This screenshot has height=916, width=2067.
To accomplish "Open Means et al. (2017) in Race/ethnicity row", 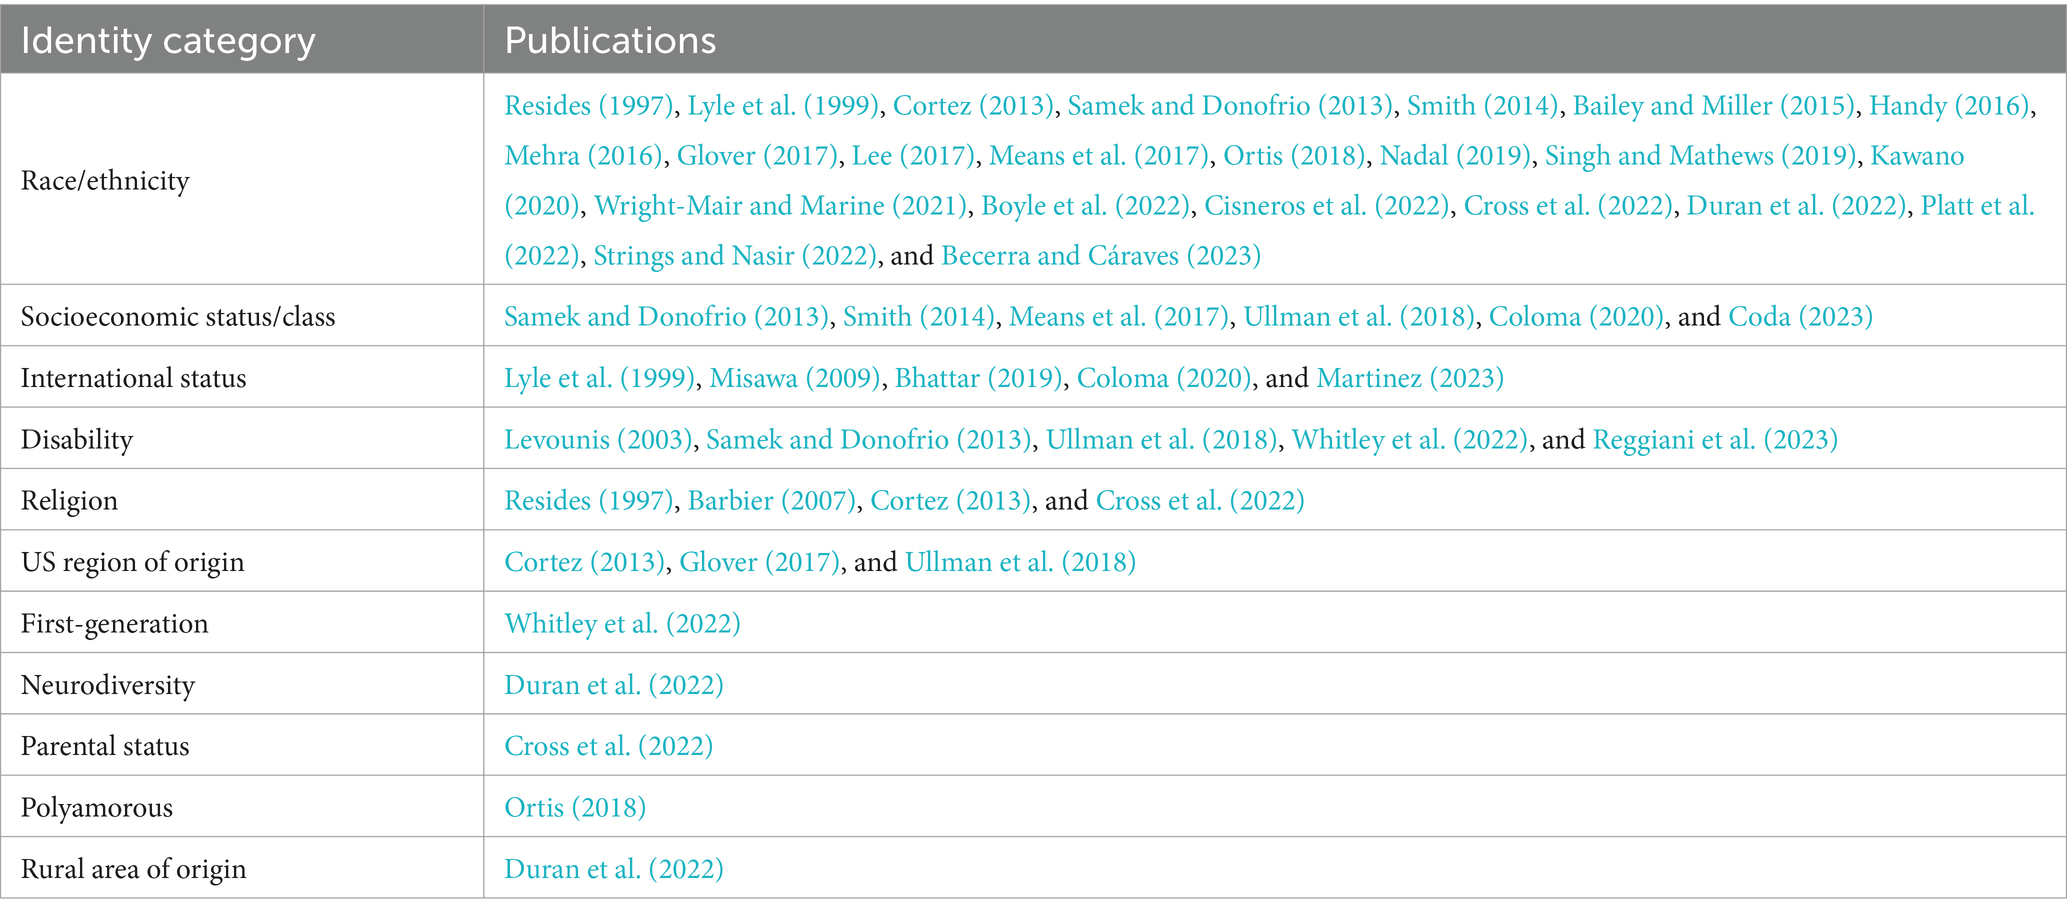I will (1099, 156).
